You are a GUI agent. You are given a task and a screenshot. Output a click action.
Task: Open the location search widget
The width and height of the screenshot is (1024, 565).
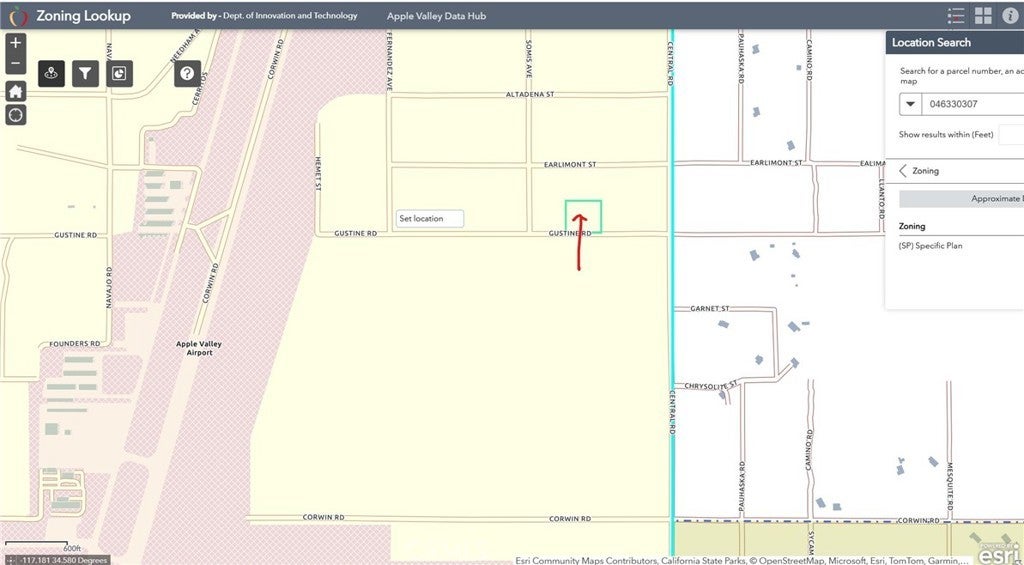(52, 73)
